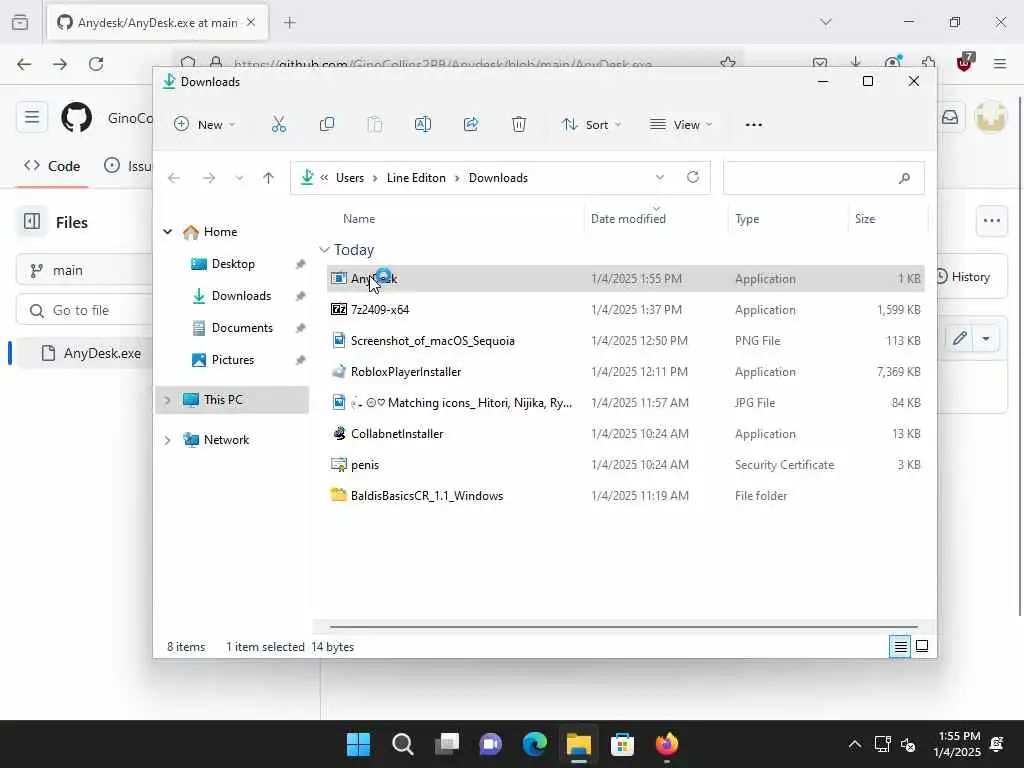
Task: Open Firefox application hamburger menu
Action: click(x=1000, y=64)
